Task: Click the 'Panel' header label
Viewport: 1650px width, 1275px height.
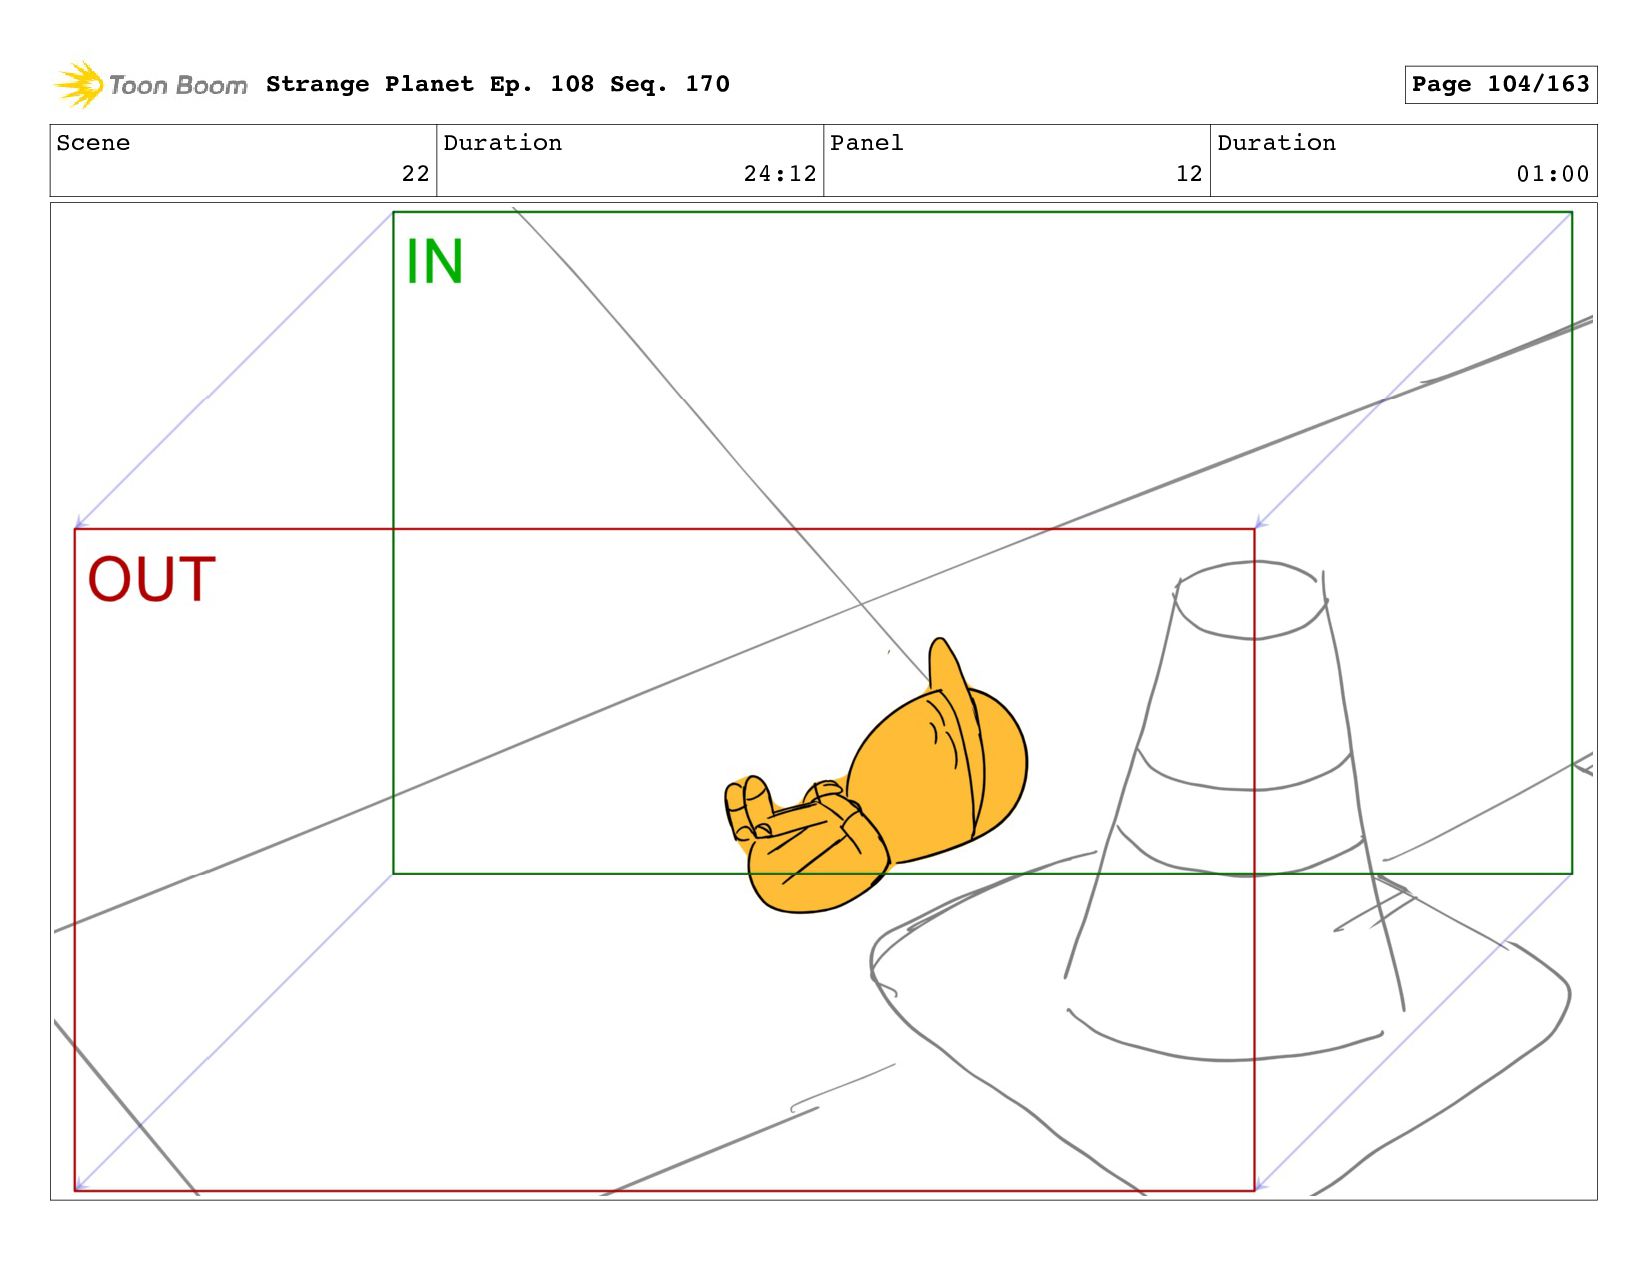Action: [866, 143]
